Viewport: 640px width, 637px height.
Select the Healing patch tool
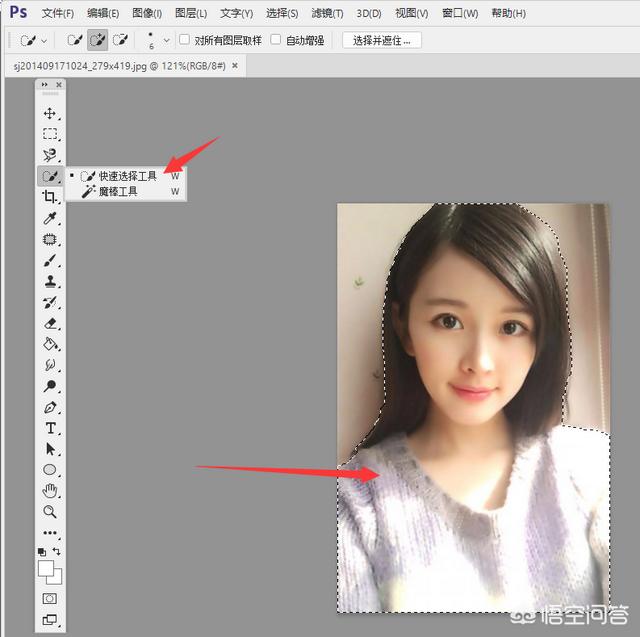(50, 239)
